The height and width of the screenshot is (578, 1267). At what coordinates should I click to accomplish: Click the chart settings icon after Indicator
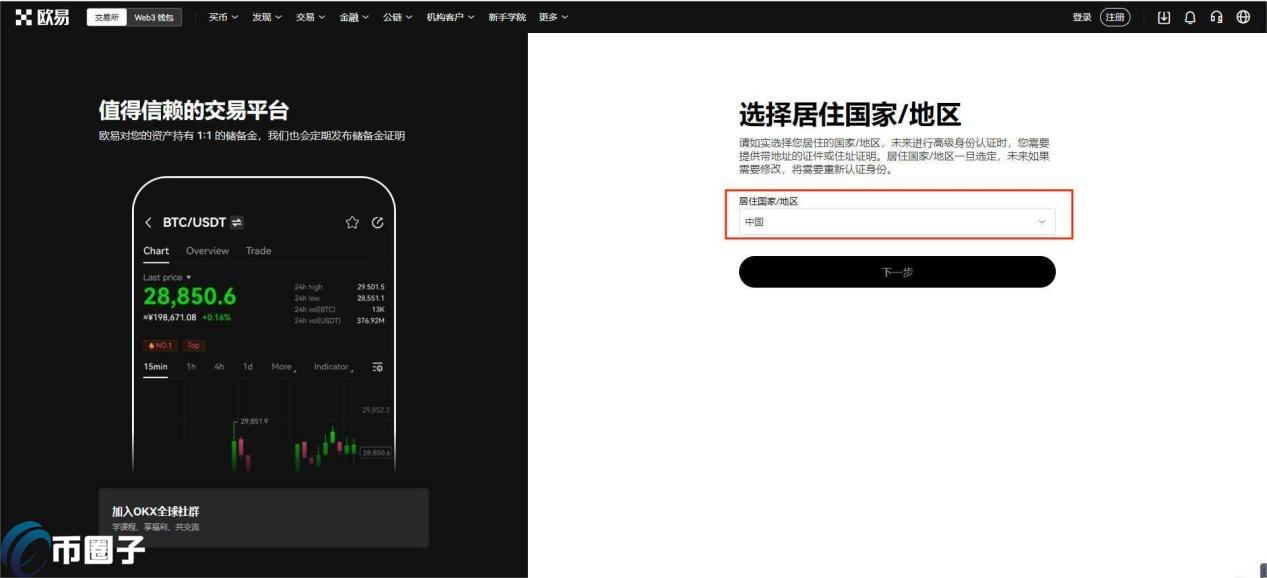pos(377,367)
